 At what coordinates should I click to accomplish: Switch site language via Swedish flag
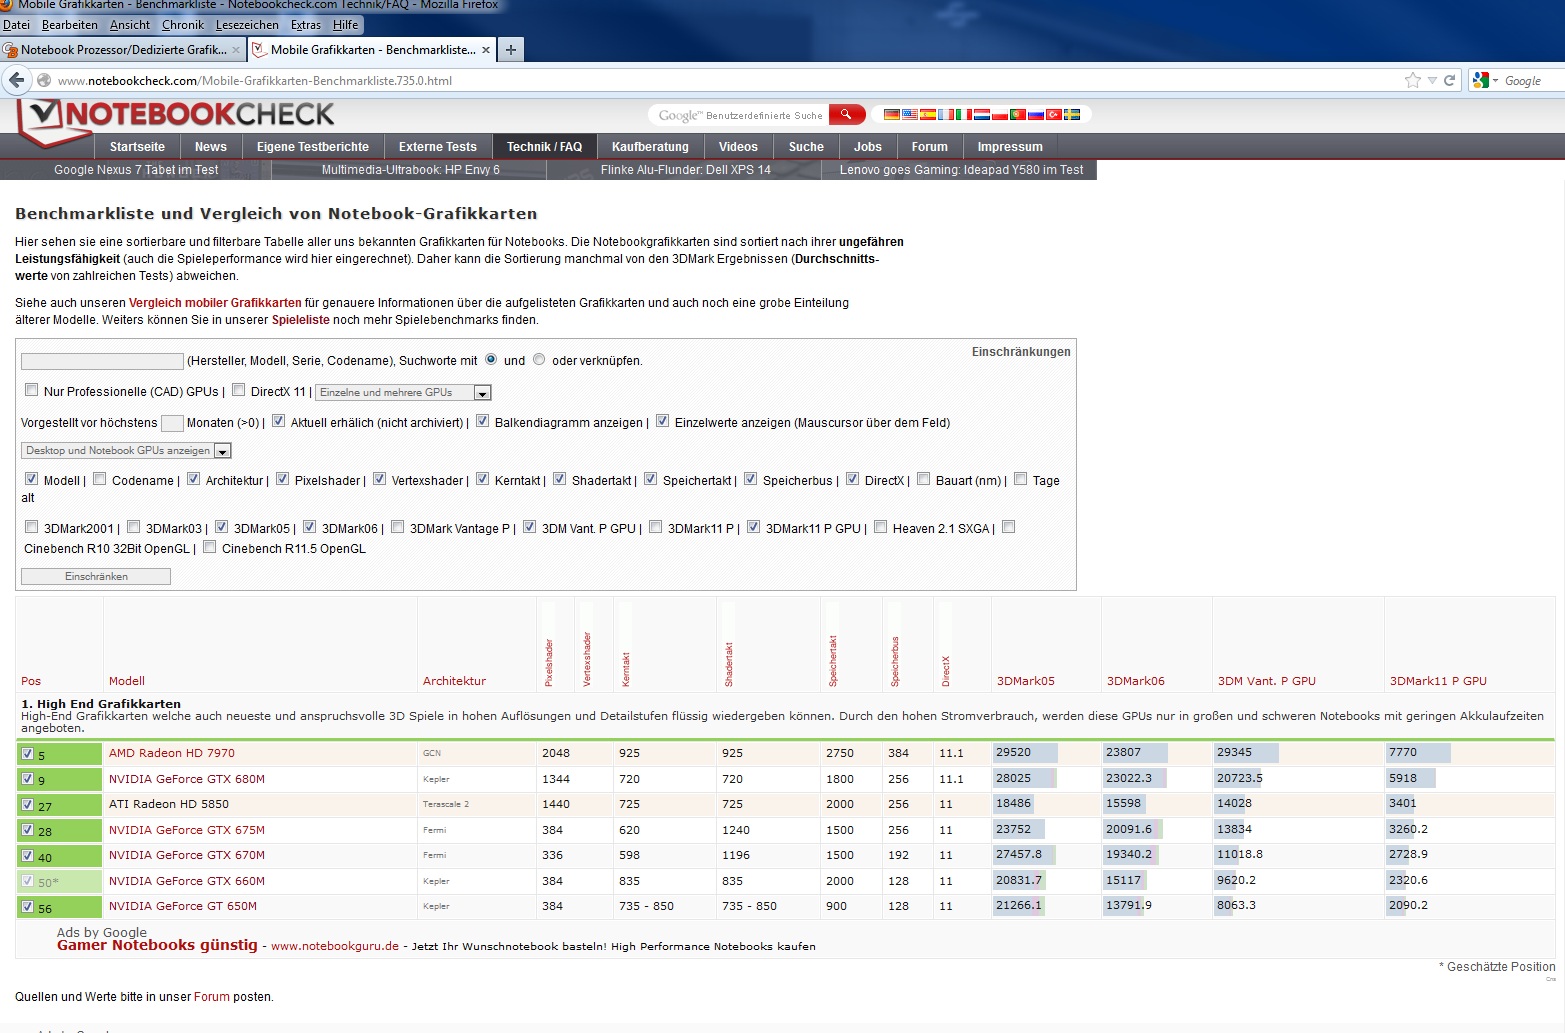pos(1072,114)
